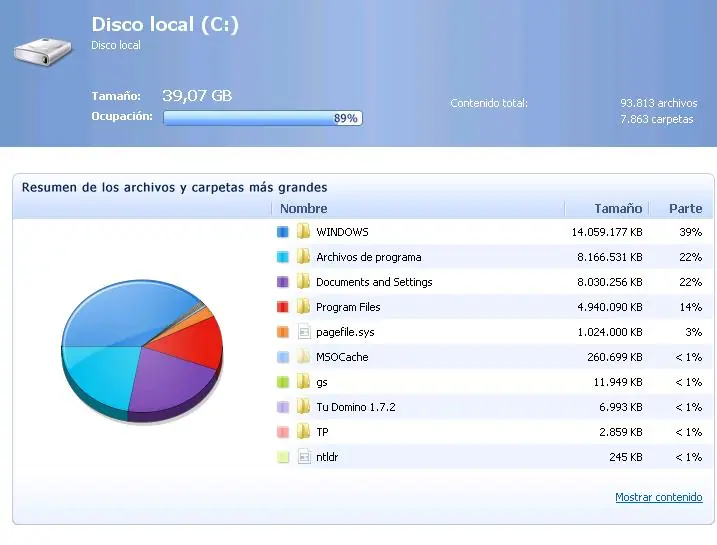Click the cyan swatch for Archivos de programa
This screenshot has height=545, width=717.
(x=283, y=257)
